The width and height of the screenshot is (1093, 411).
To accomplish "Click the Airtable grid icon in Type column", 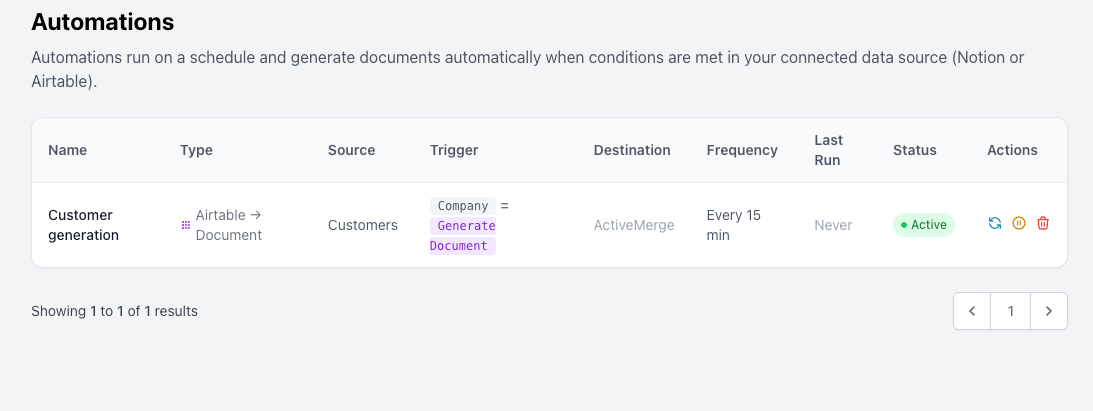I will tap(185, 225).
